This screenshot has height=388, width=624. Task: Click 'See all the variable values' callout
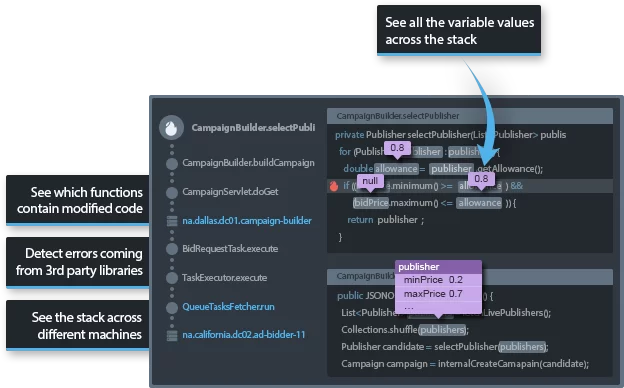click(459, 30)
